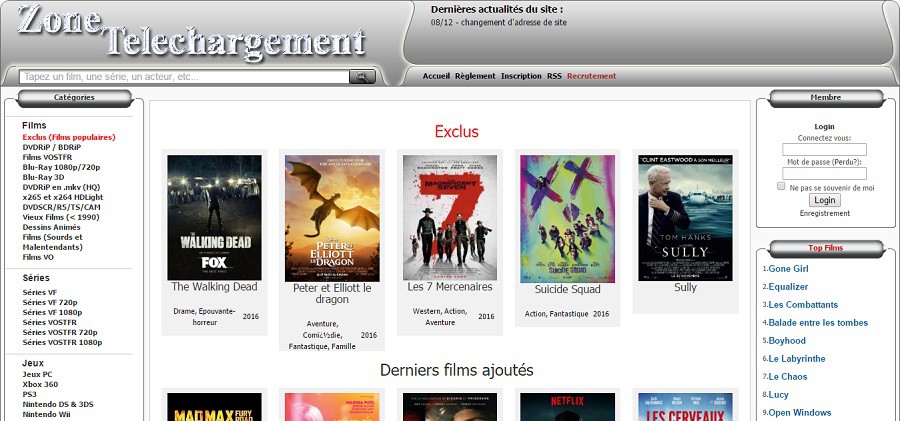Select 'Séries VF 720p' category
The image size is (900, 421).
(x=50, y=302)
